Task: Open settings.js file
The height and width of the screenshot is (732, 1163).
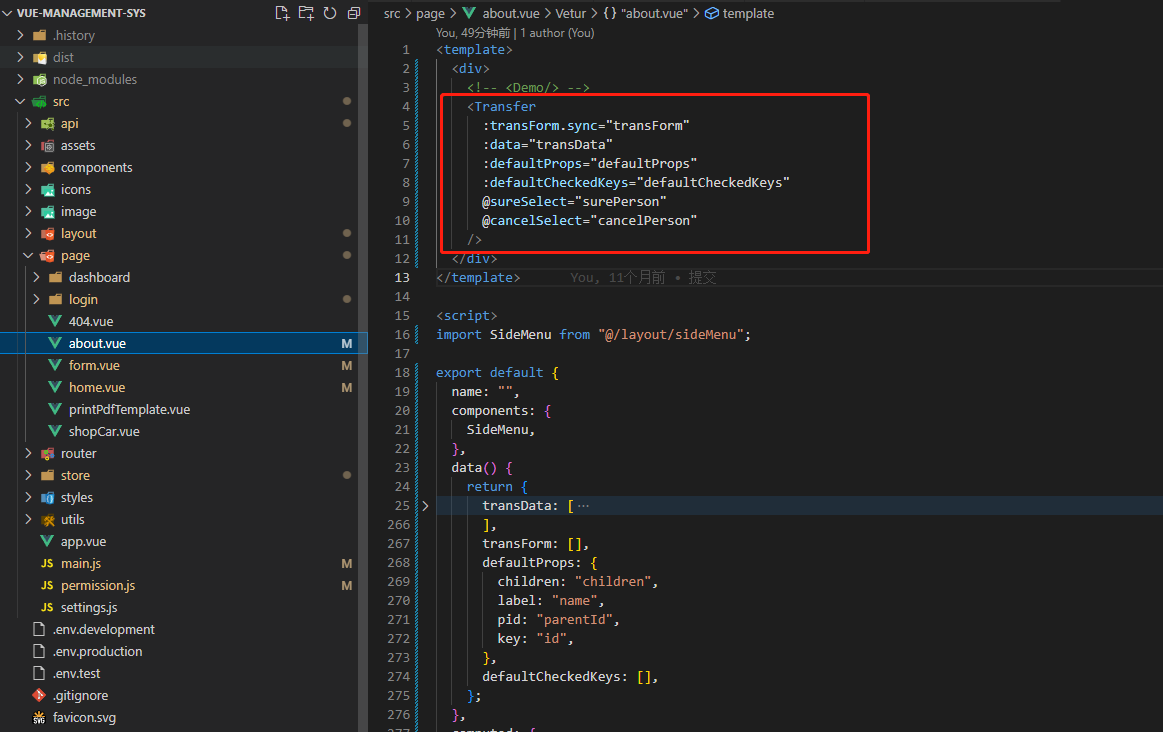Action: [x=88, y=607]
